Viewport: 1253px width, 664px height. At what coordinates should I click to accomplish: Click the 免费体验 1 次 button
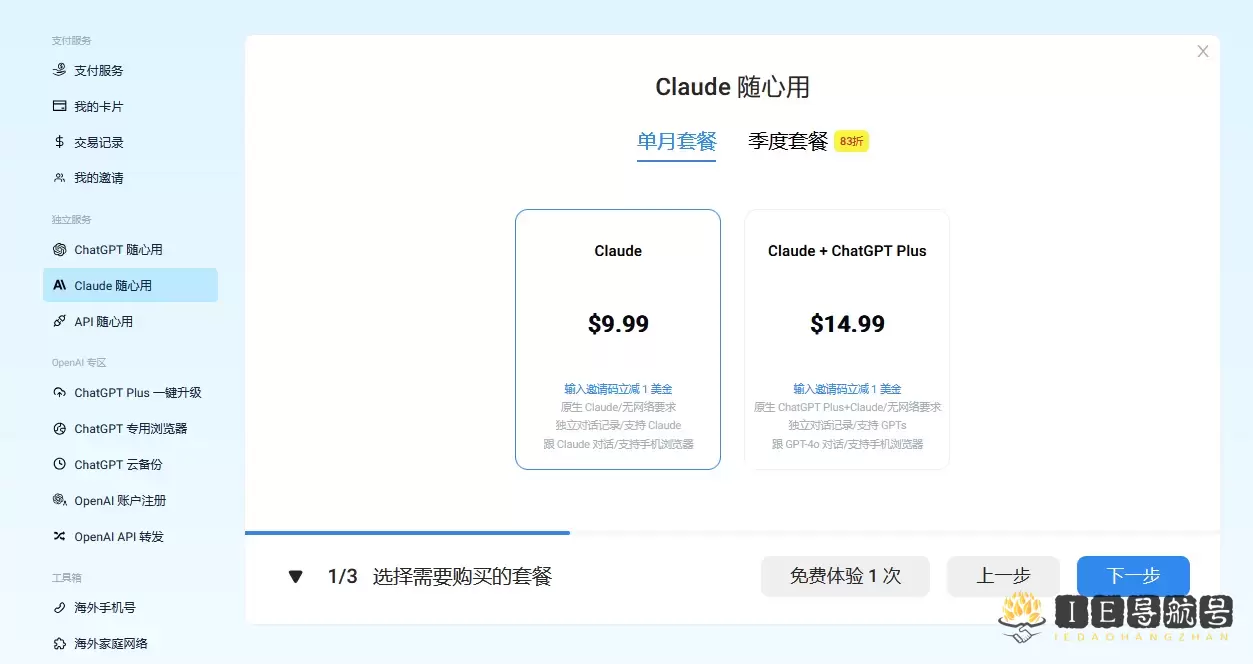845,576
